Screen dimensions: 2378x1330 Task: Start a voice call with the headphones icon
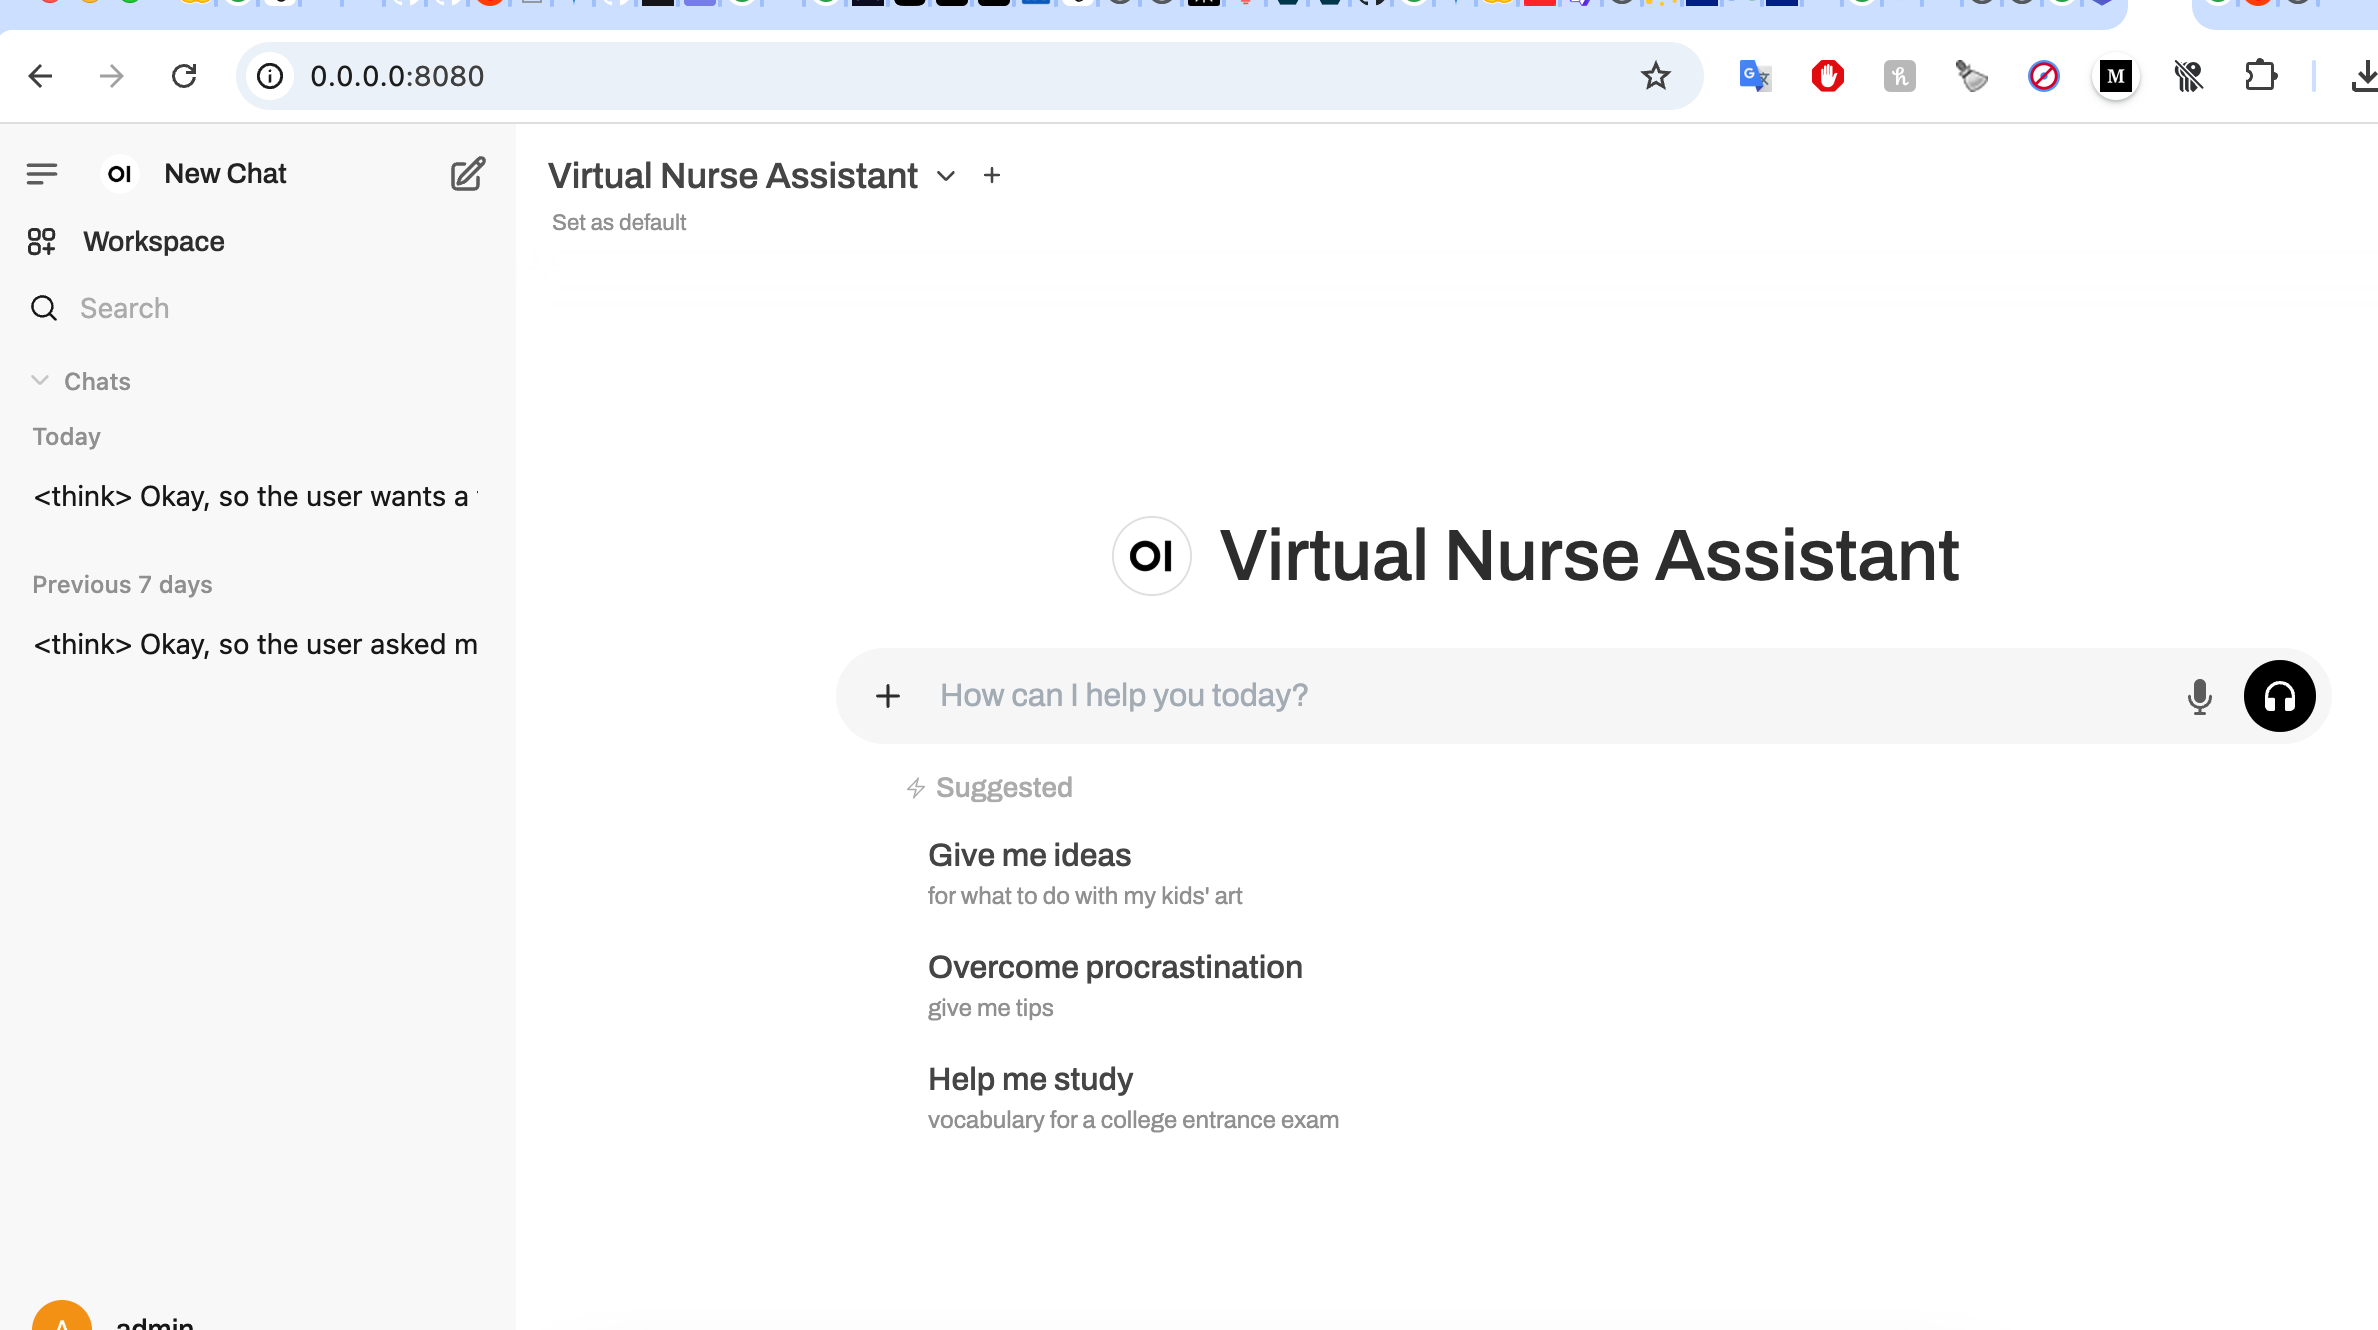2280,696
